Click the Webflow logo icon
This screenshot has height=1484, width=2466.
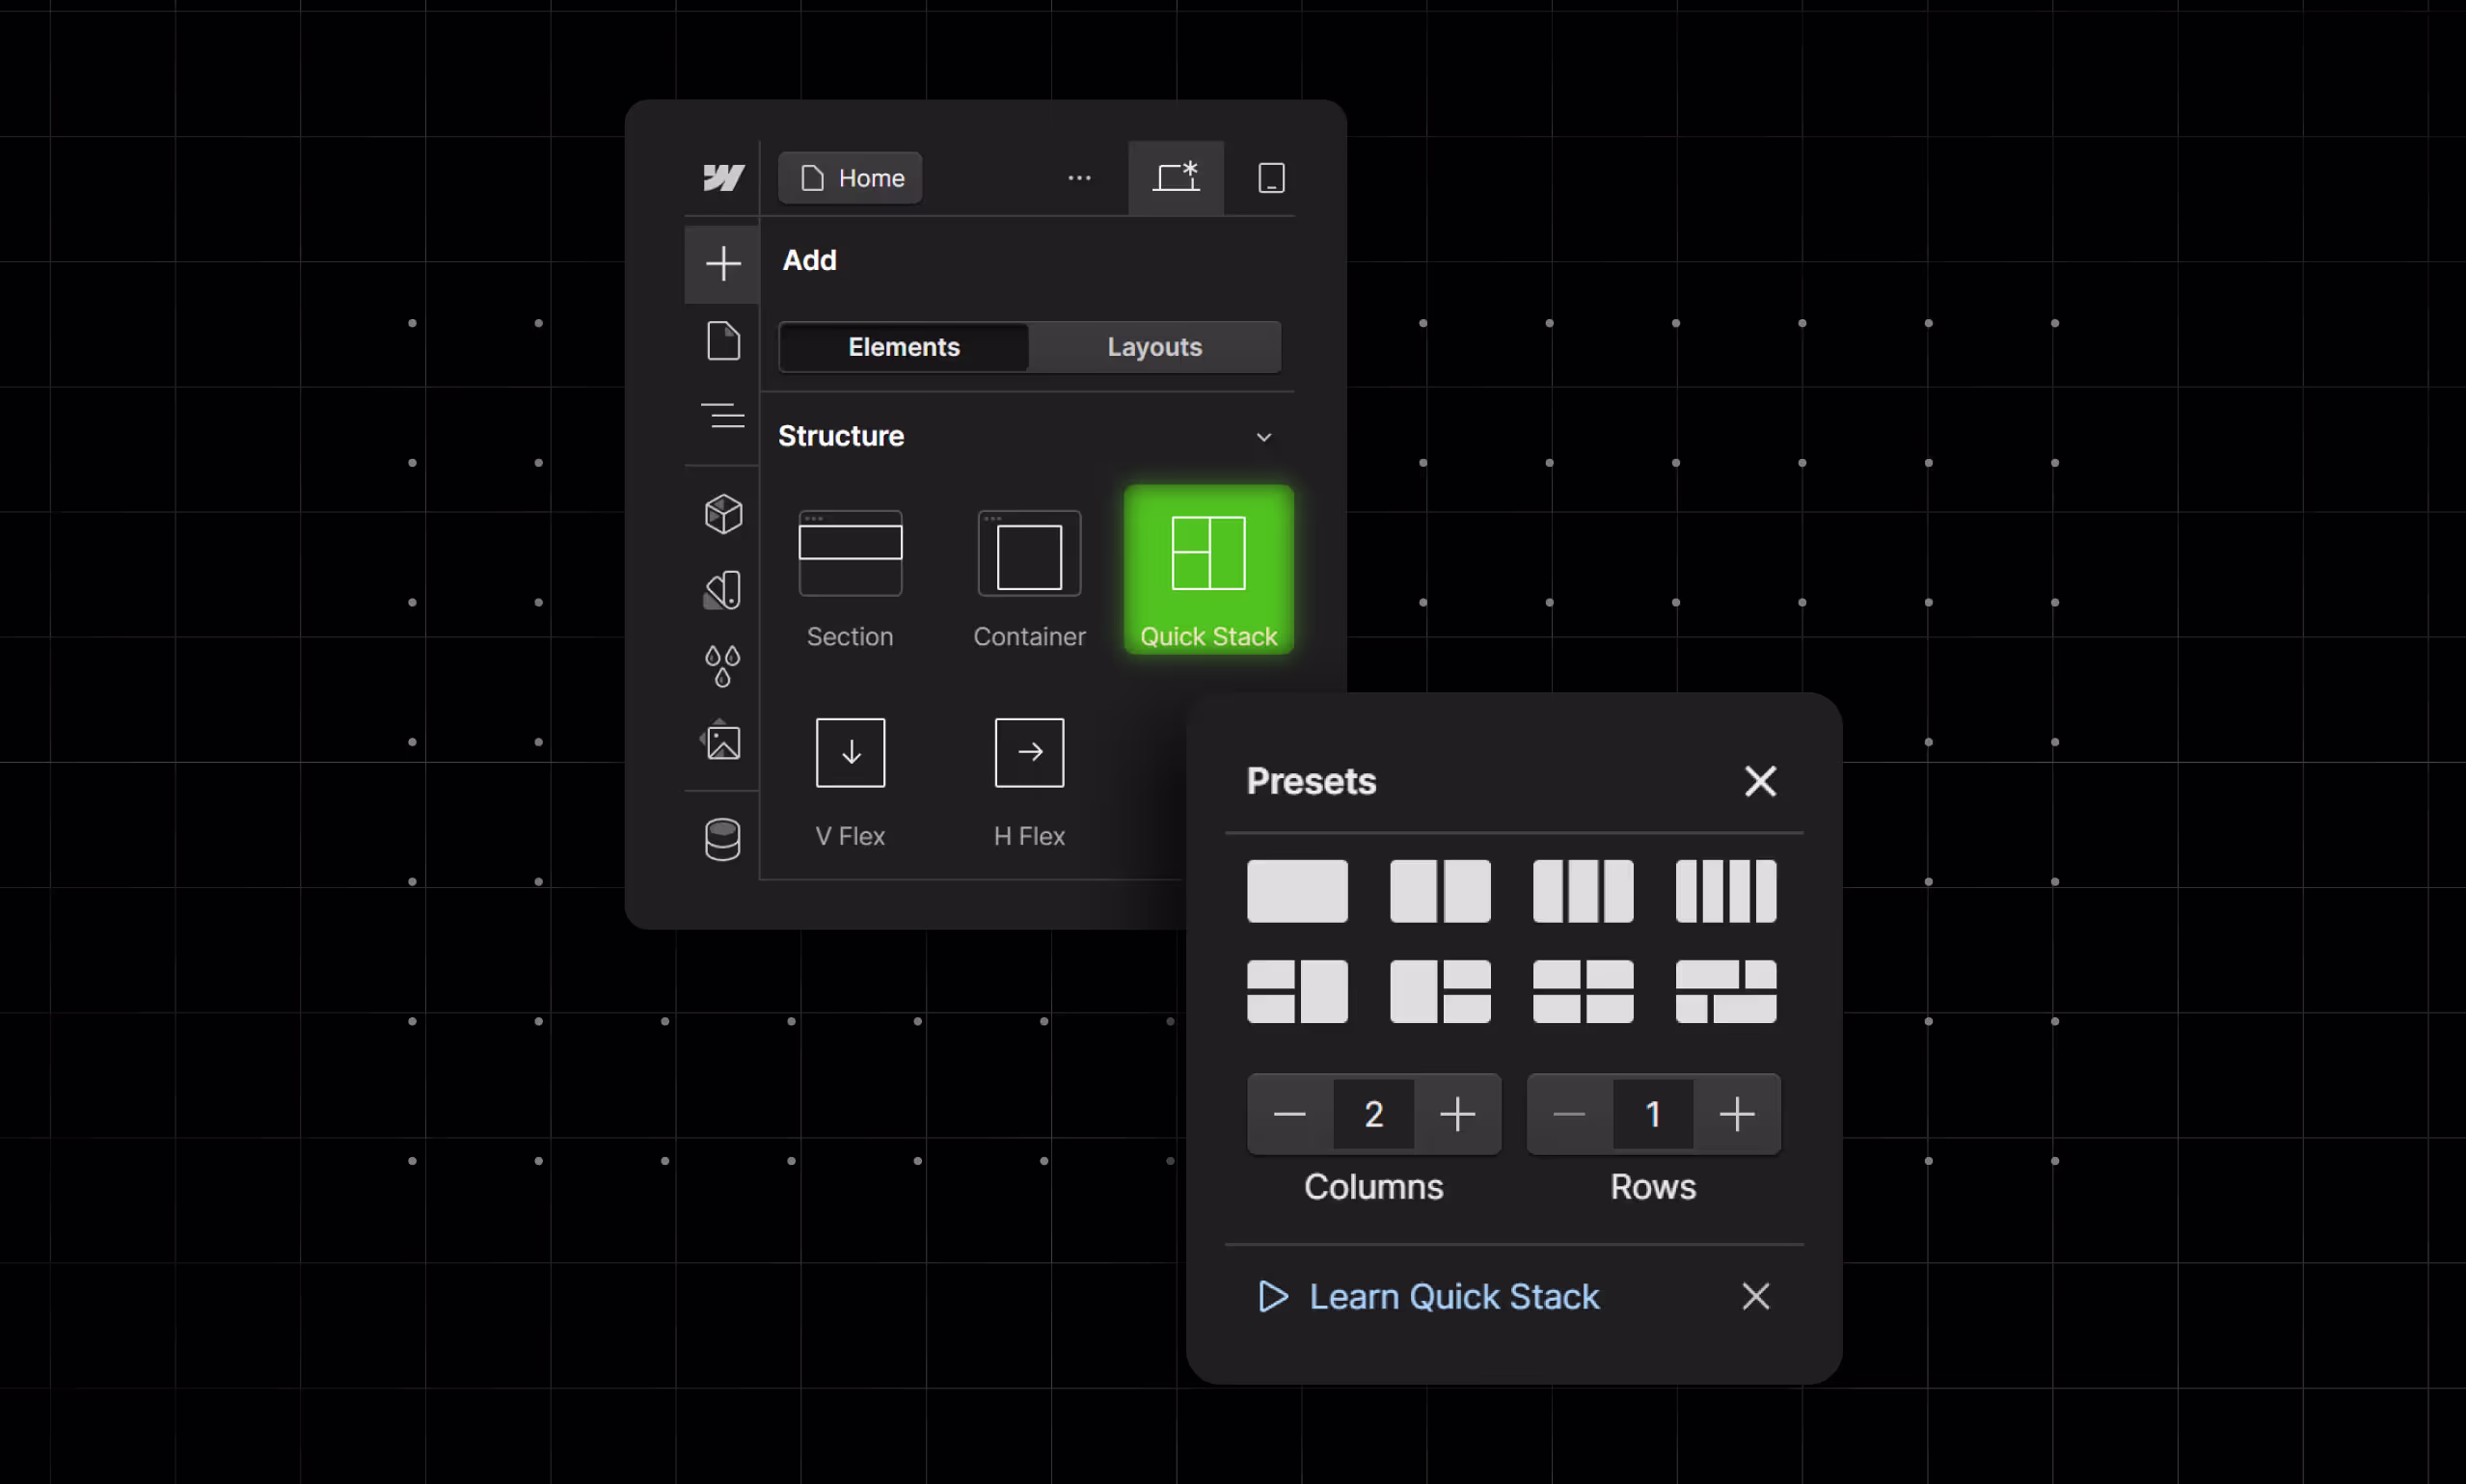[x=723, y=178]
